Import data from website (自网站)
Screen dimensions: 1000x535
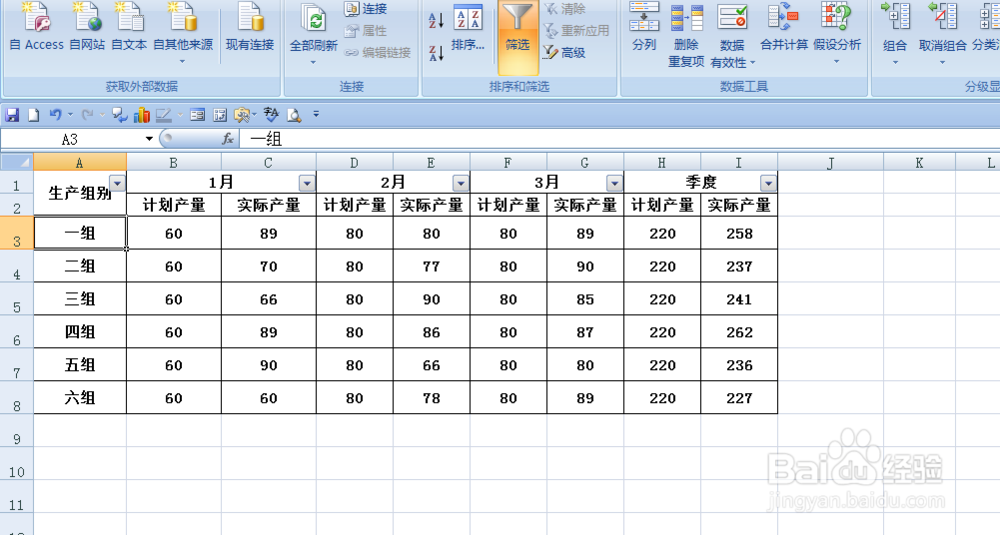coord(87,27)
